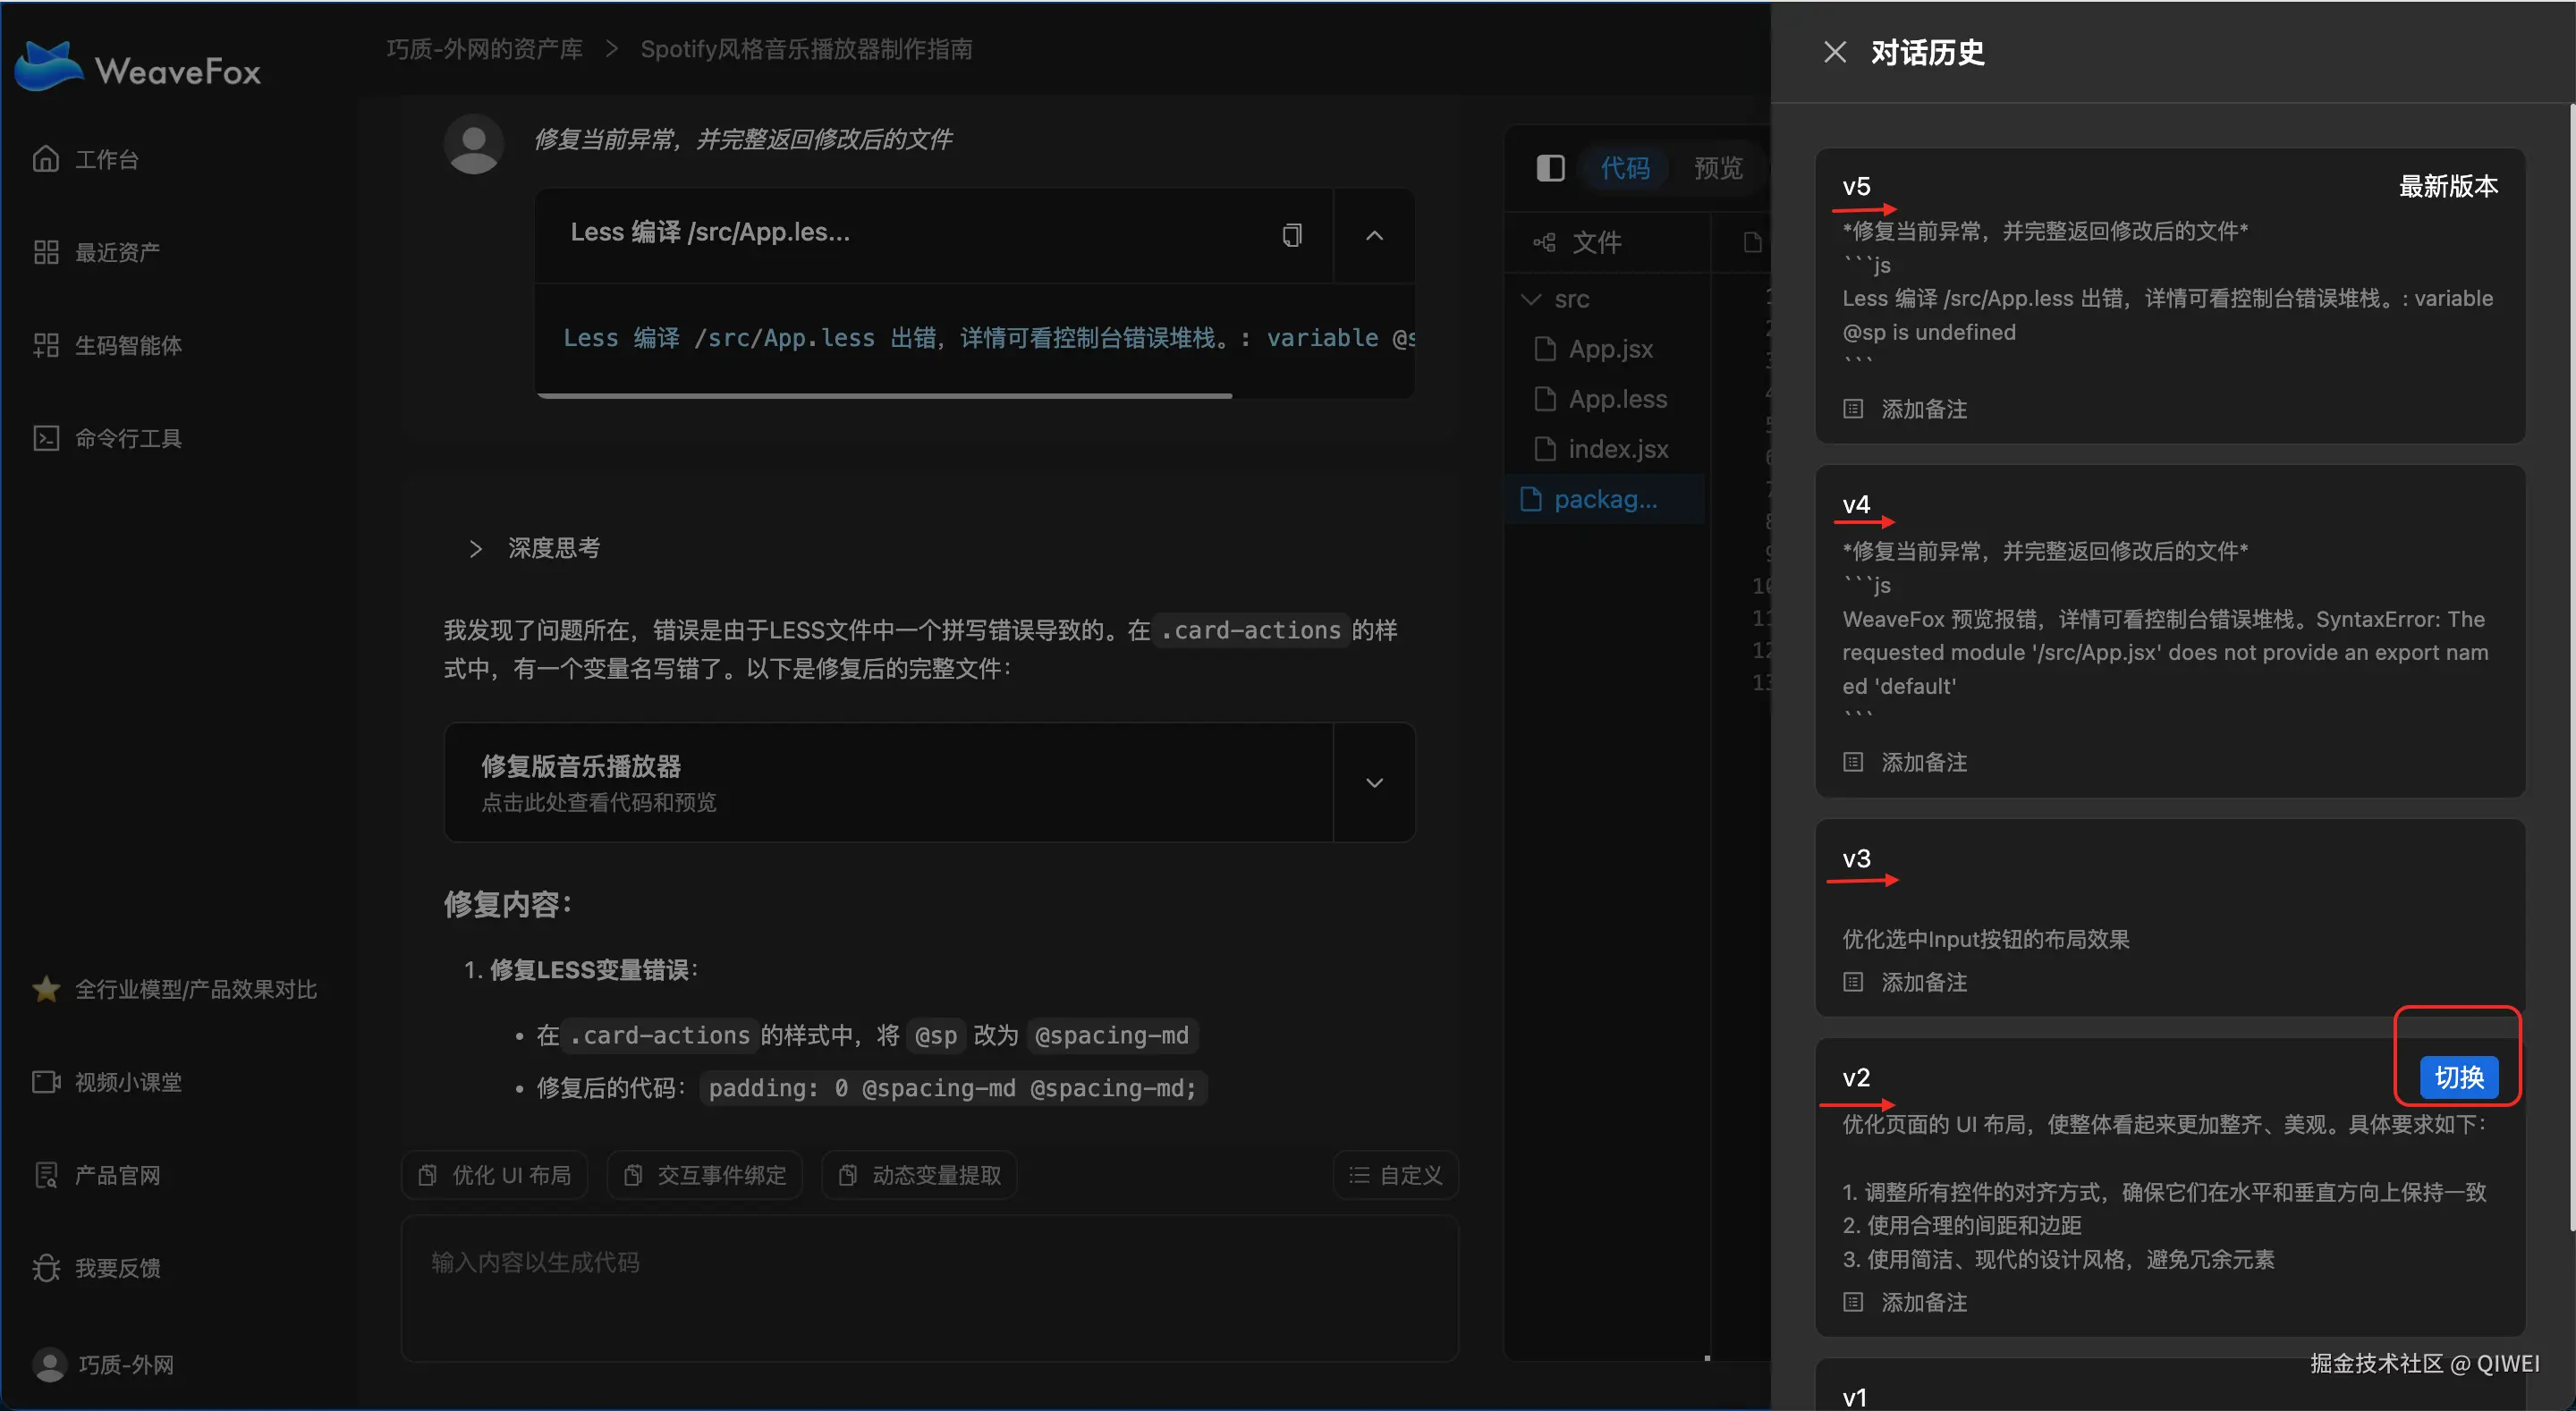Click the v4 version title
This screenshot has height=1411, width=2576.
pyautogui.click(x=1856, y=504)
